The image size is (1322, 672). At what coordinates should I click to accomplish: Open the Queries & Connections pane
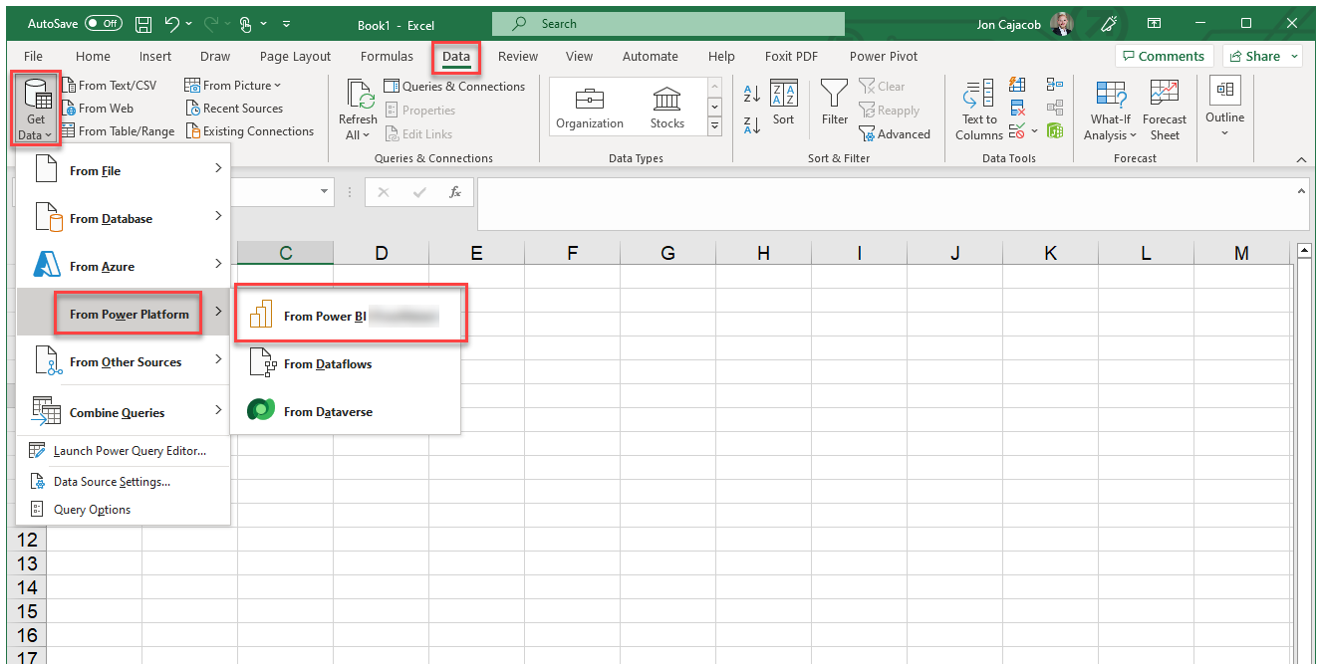454,86
